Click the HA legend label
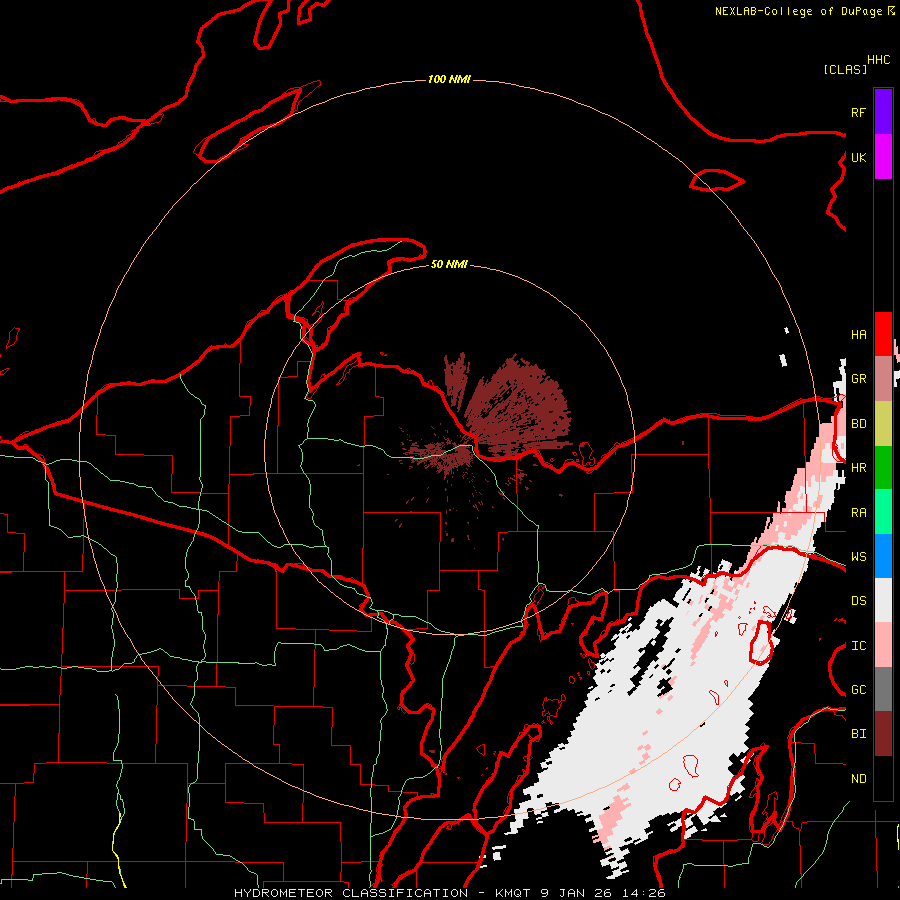The height and width of the screenshot is (900, 900). [858, 335]
